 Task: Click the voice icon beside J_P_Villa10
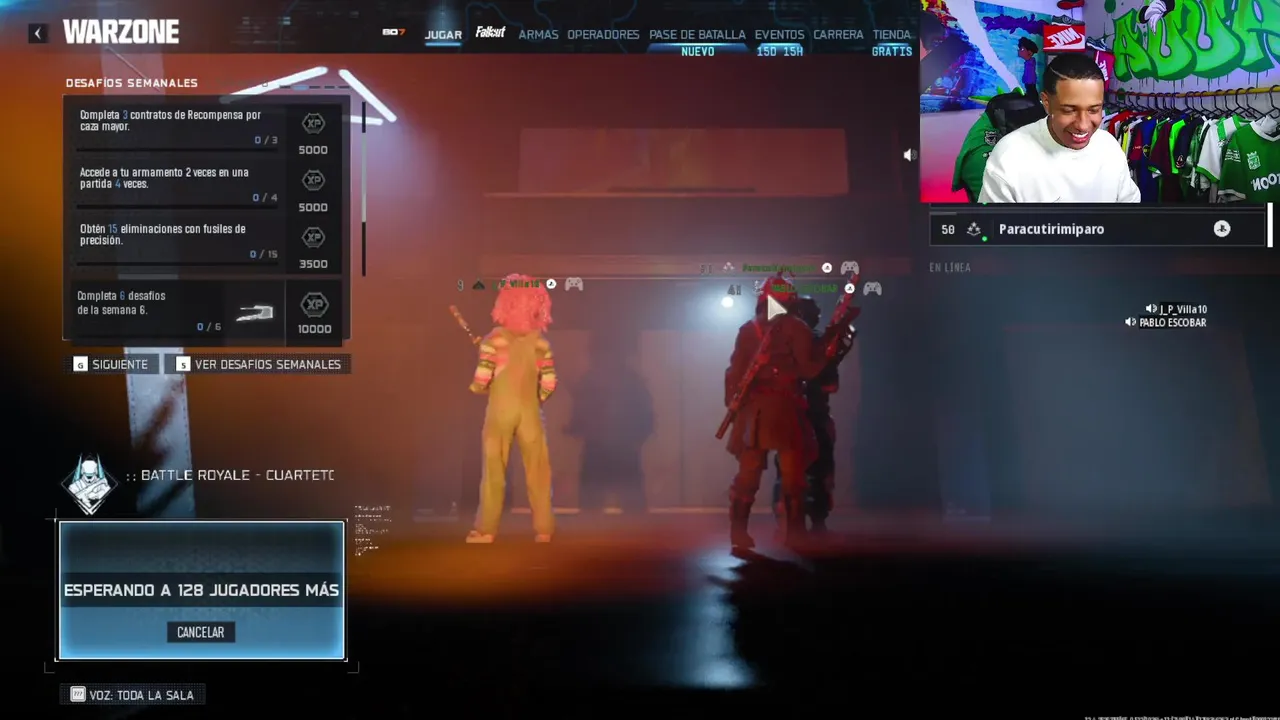[1150, 310]
